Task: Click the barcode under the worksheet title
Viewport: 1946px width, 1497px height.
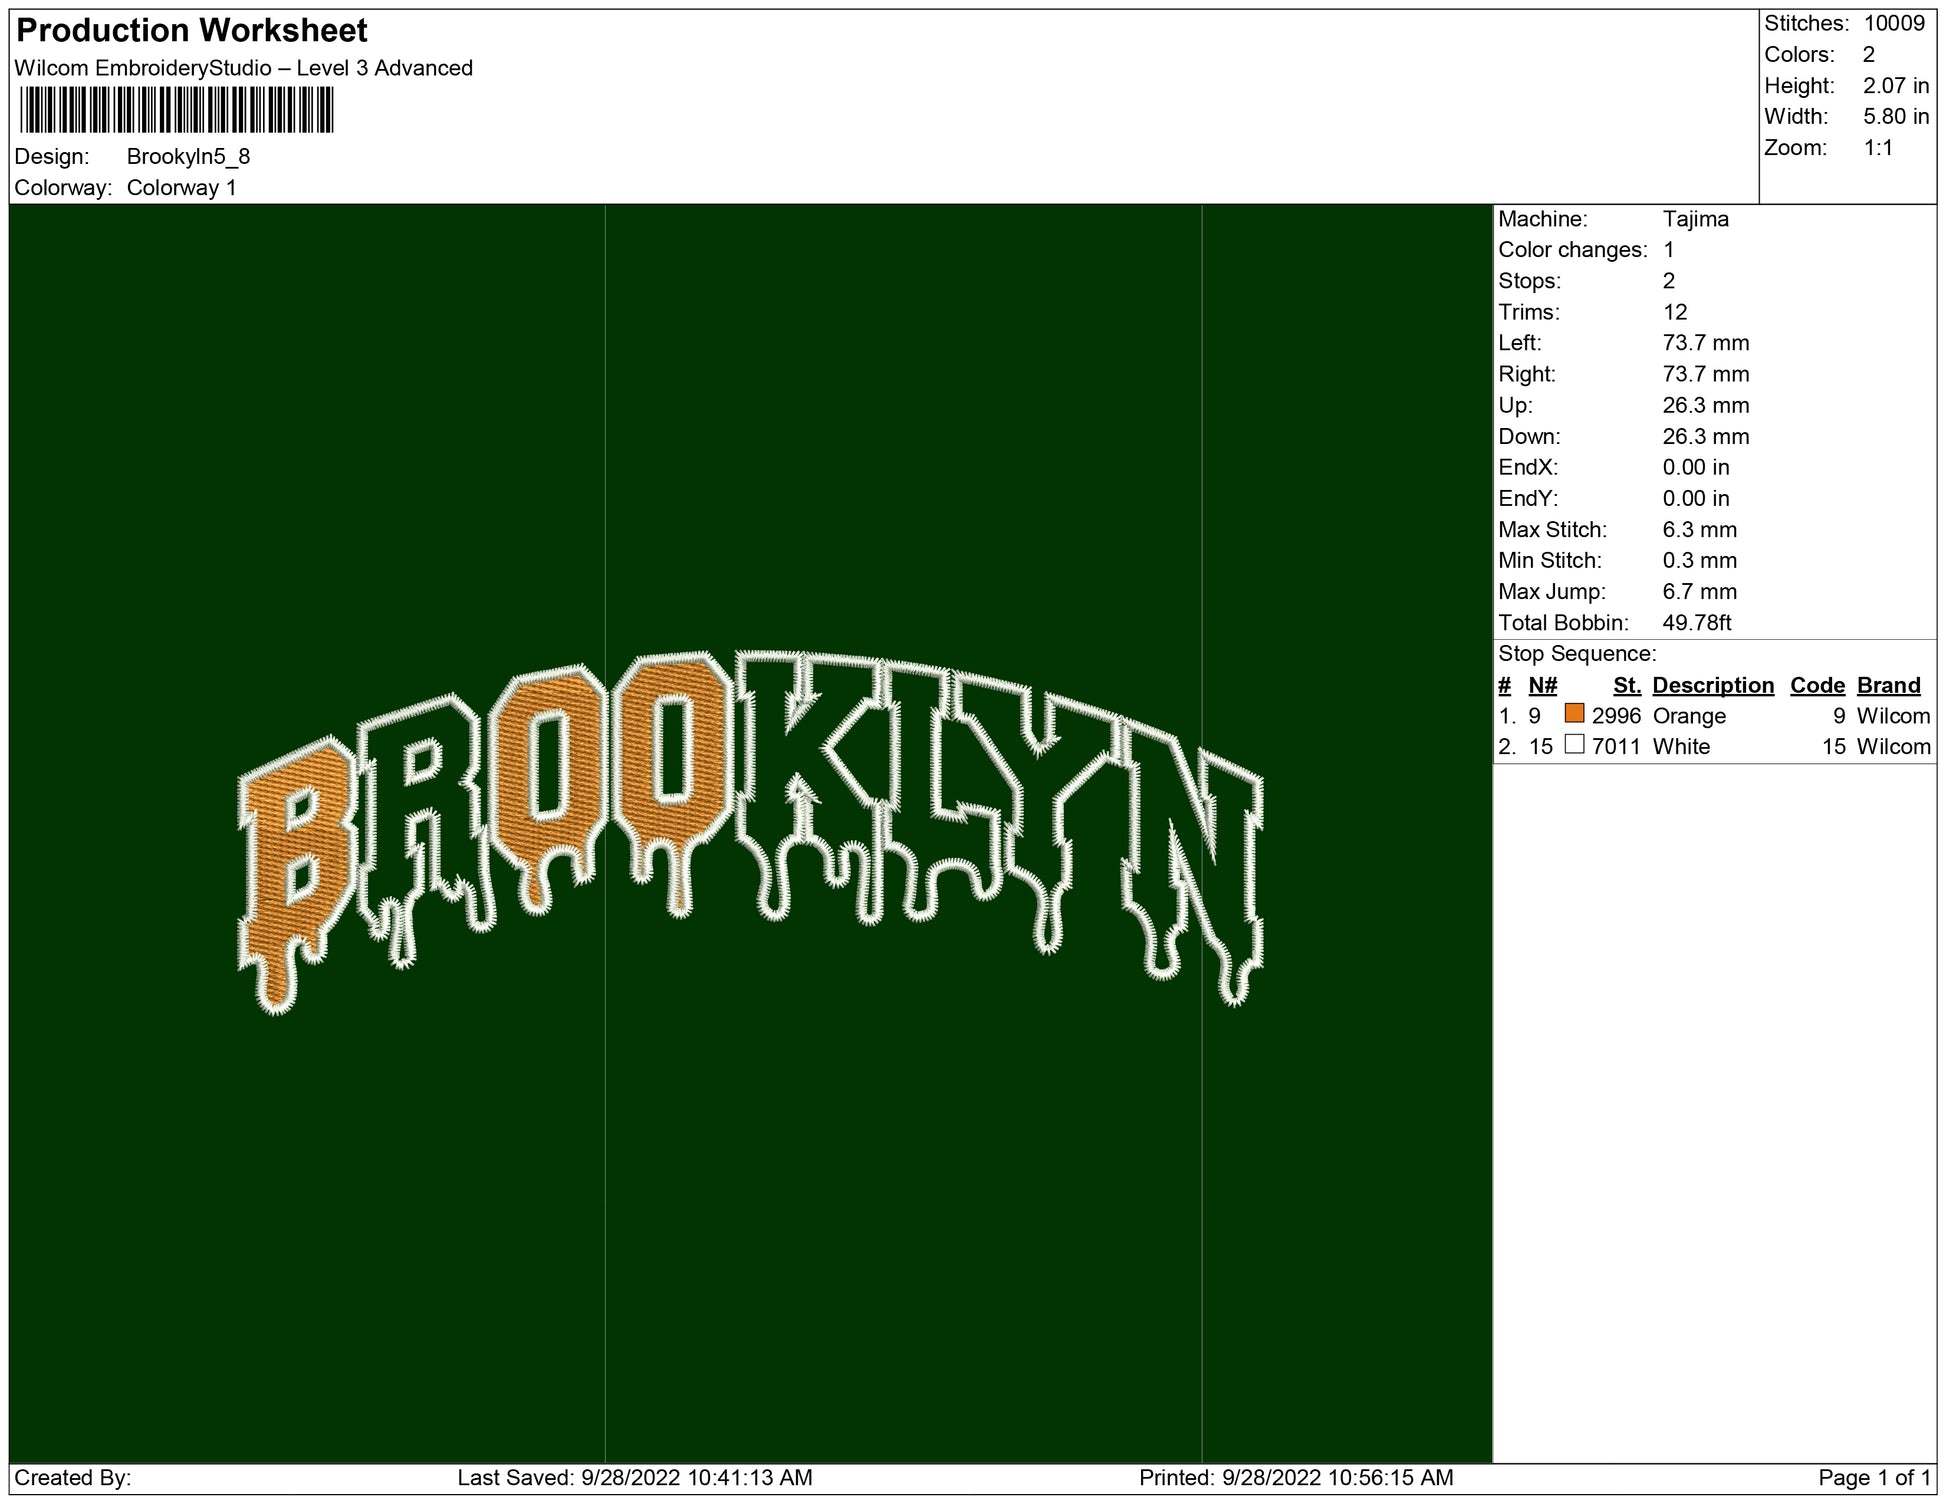Action: tap(176, 110)
